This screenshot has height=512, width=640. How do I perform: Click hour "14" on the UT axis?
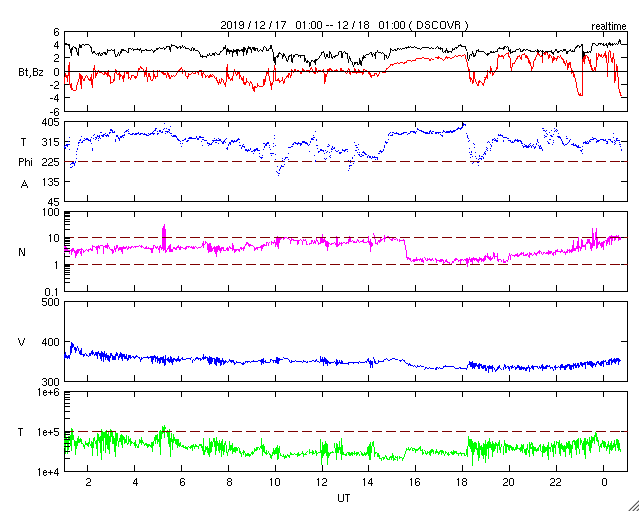coord(369,482)
